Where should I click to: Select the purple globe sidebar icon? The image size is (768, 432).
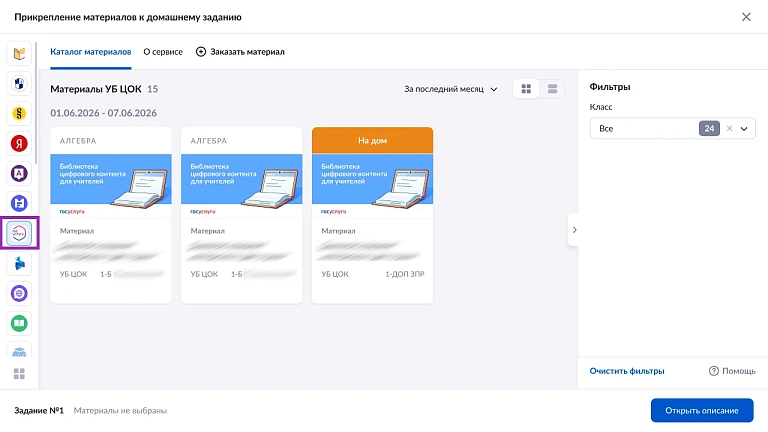(x=19, y=293)
